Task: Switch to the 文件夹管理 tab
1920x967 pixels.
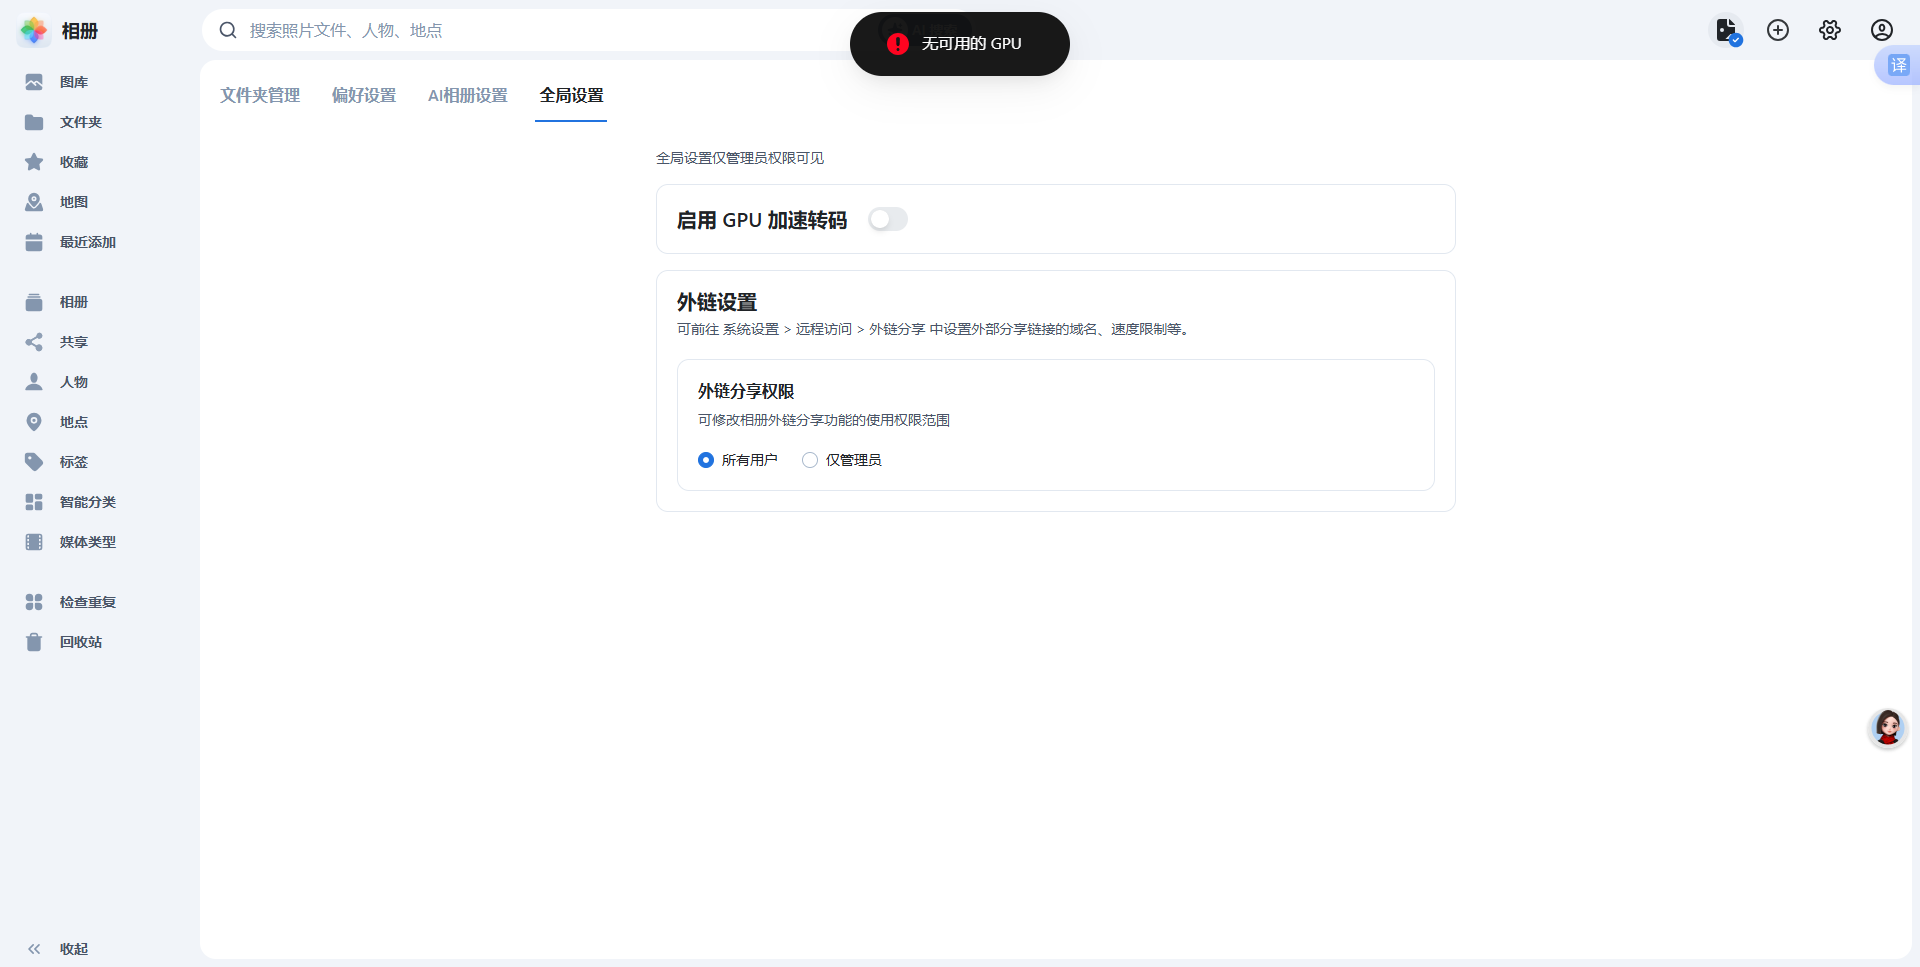Action: tap(260, 95)
